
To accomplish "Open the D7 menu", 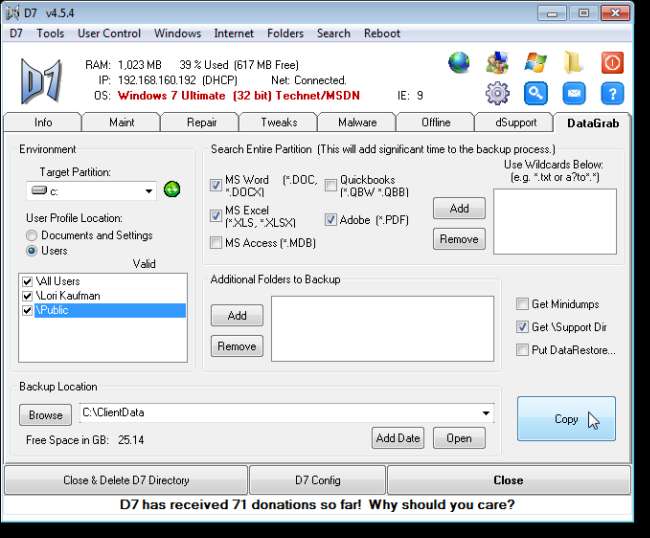I will [16, 33].
